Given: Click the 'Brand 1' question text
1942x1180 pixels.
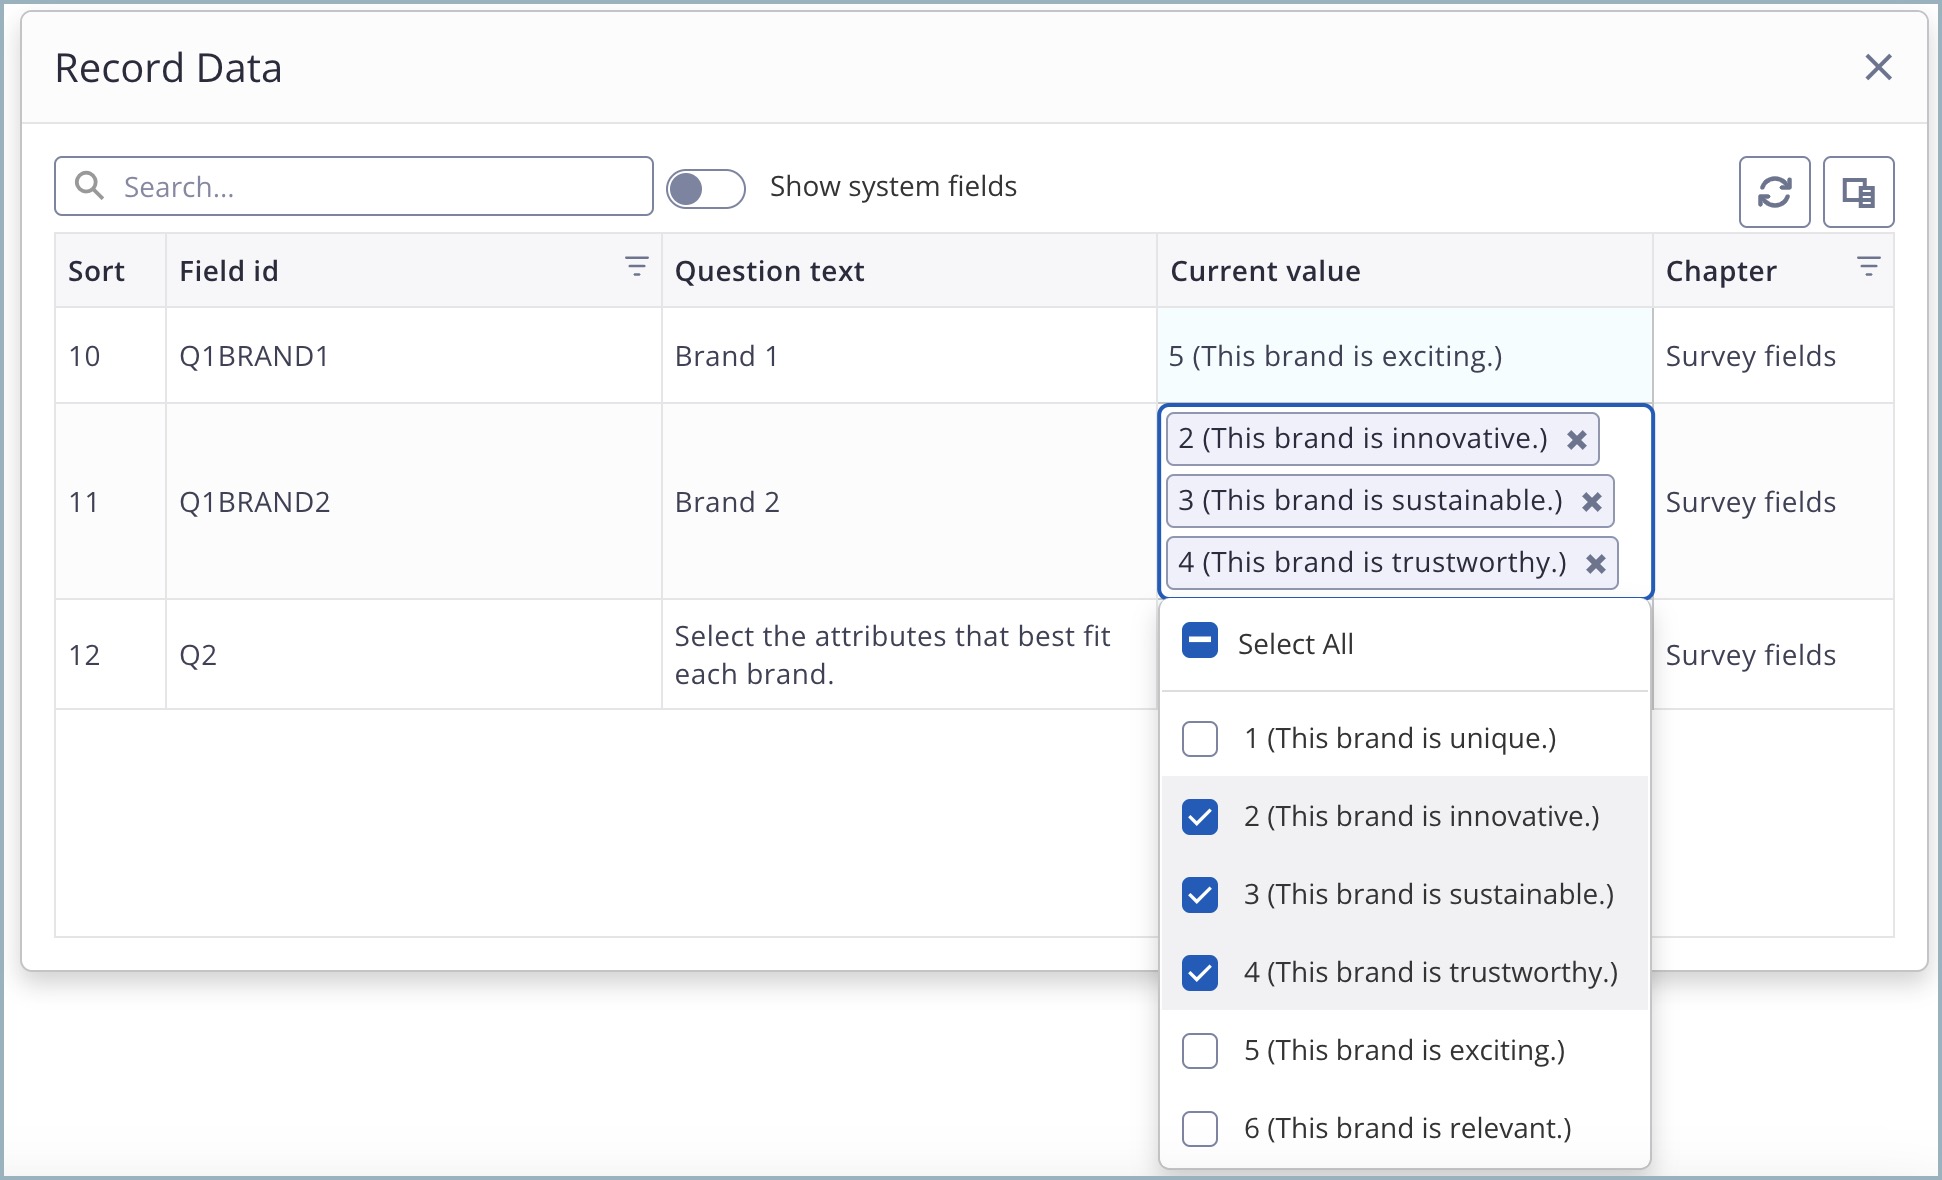Looking at the screenshot, I should pos(726,356).
